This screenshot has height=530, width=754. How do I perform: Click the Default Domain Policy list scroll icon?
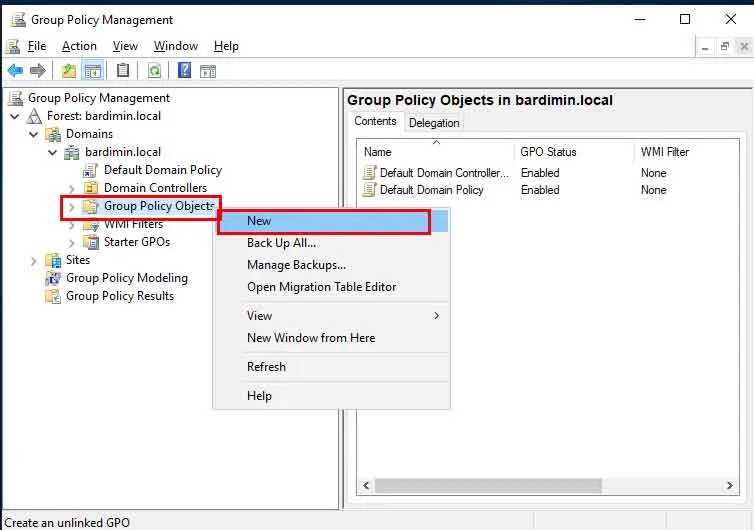click(369, 189)
